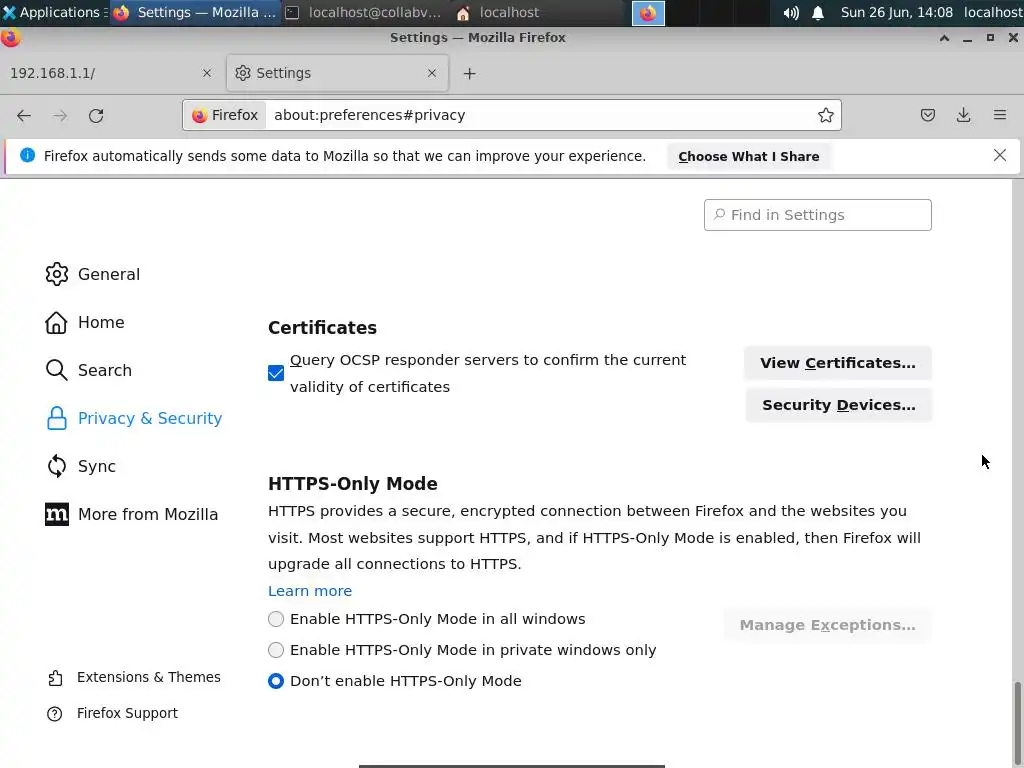Reload the current page

click(96, 115)
